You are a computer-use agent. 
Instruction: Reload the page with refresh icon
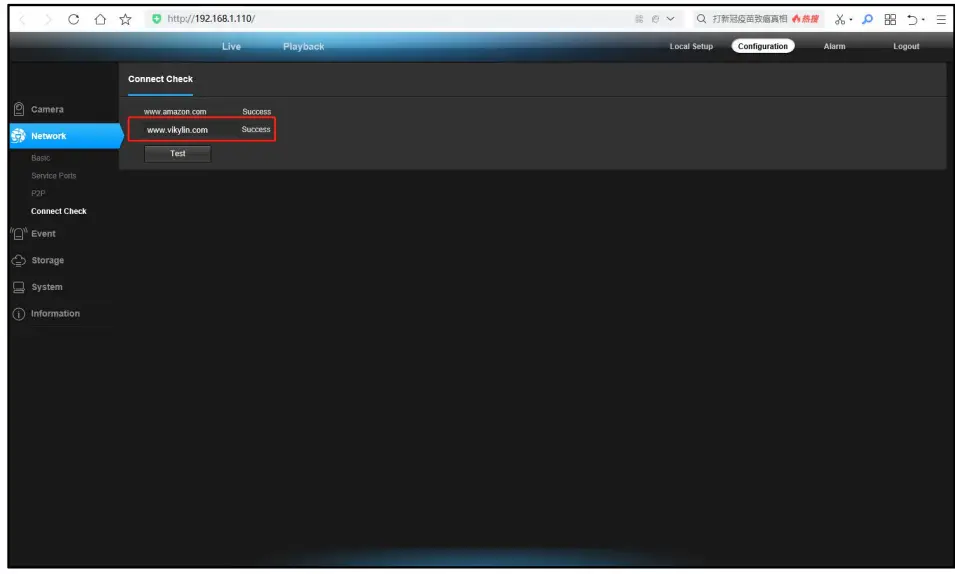click(x=74, y=19)
